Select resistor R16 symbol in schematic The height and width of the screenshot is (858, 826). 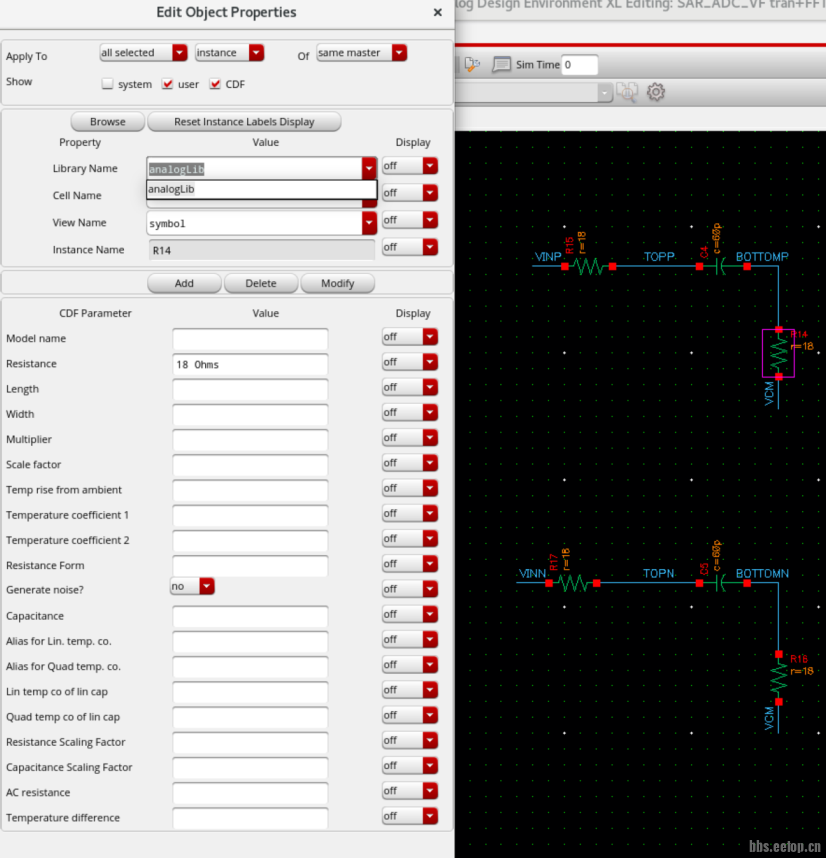[778, 678]
